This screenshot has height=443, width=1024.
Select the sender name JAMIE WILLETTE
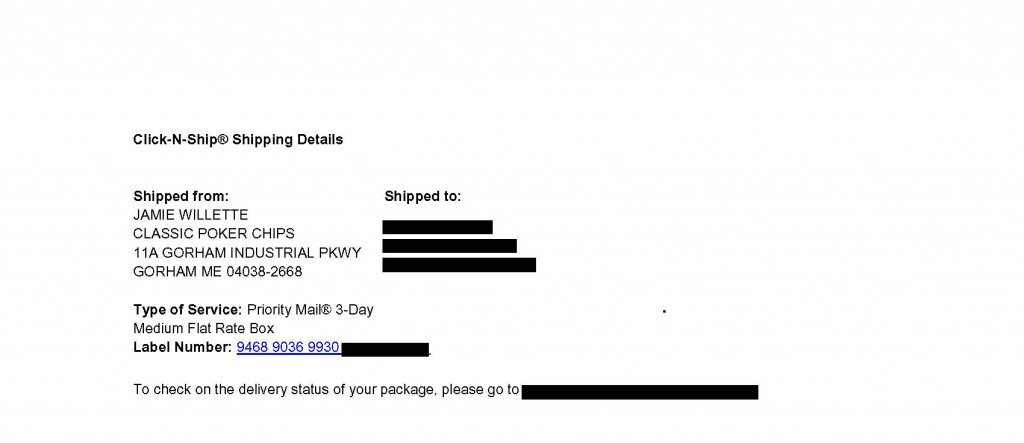click(190, 215)
